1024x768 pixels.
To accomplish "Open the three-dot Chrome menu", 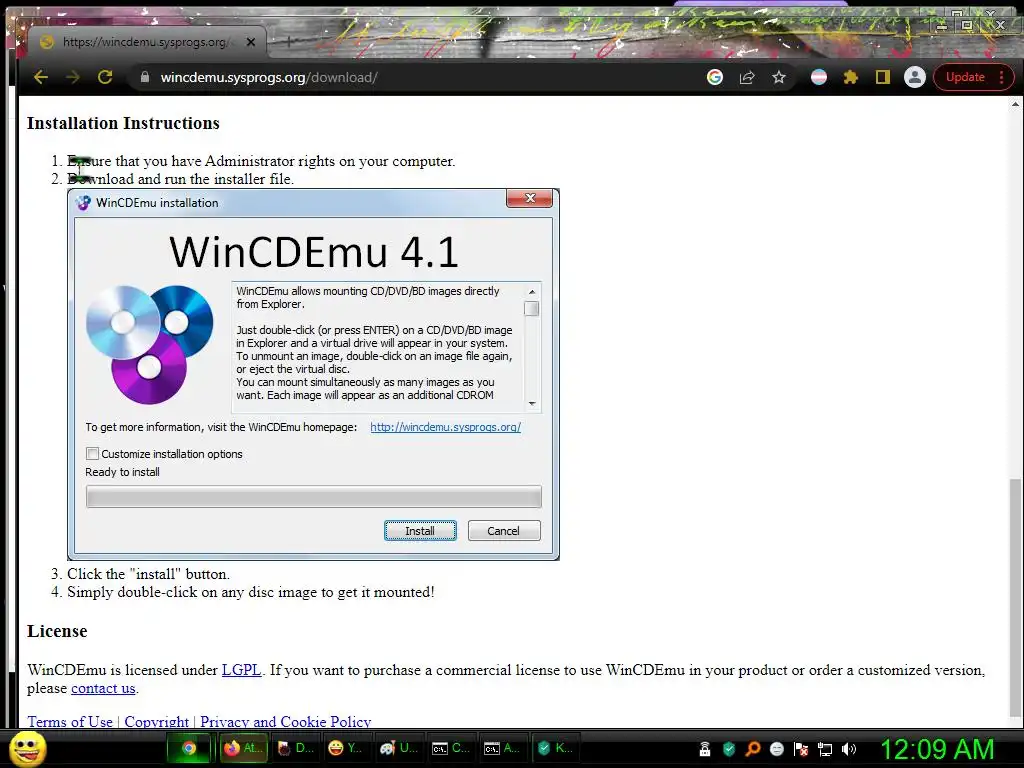I will tap(1002, 77).
